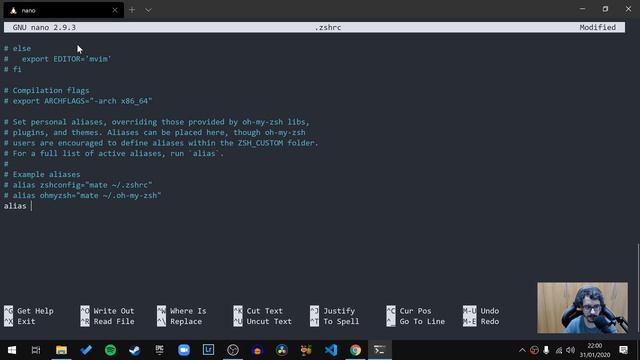Screen dimensions: 640x360
Task: Show hidden system tray icons
Action: tap(522, 350)
